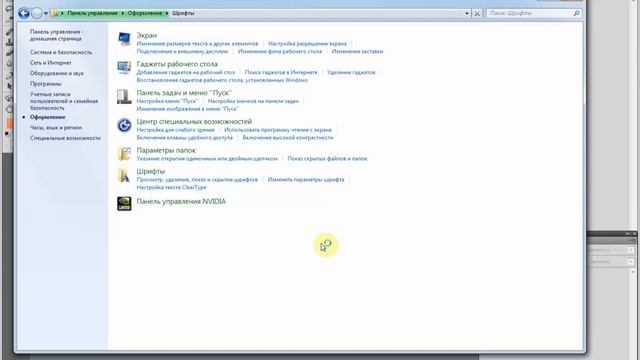The width and height of the screenshot is (640, 360).
Task: Click 'Изменение заставки' link
Action: pos(357,51)
